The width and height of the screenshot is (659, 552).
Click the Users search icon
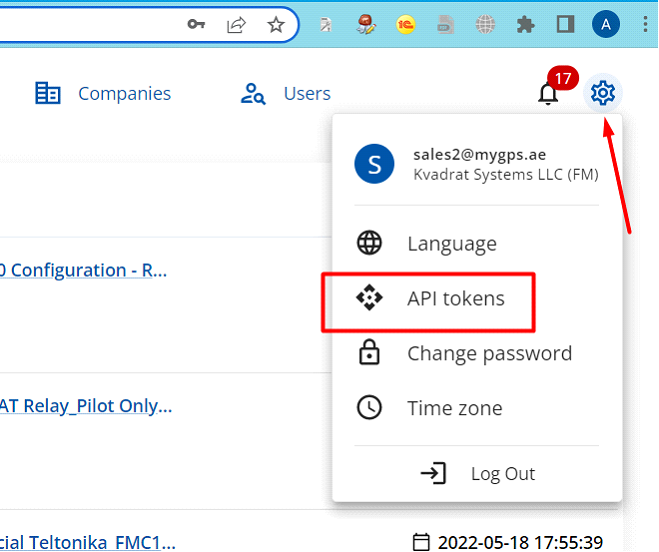252,94
